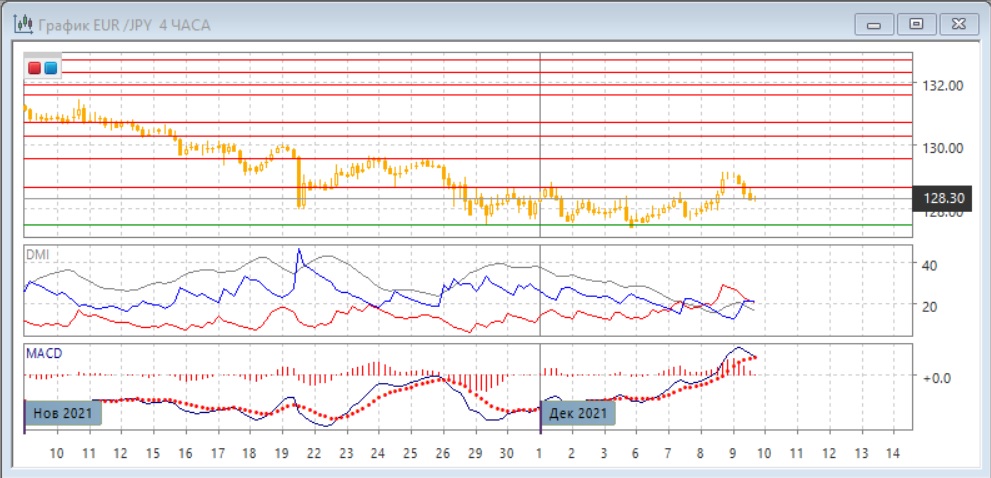Viewport: 991px width, 478px height.
Task: Click the red square button on chart
Action: [35, 68]
